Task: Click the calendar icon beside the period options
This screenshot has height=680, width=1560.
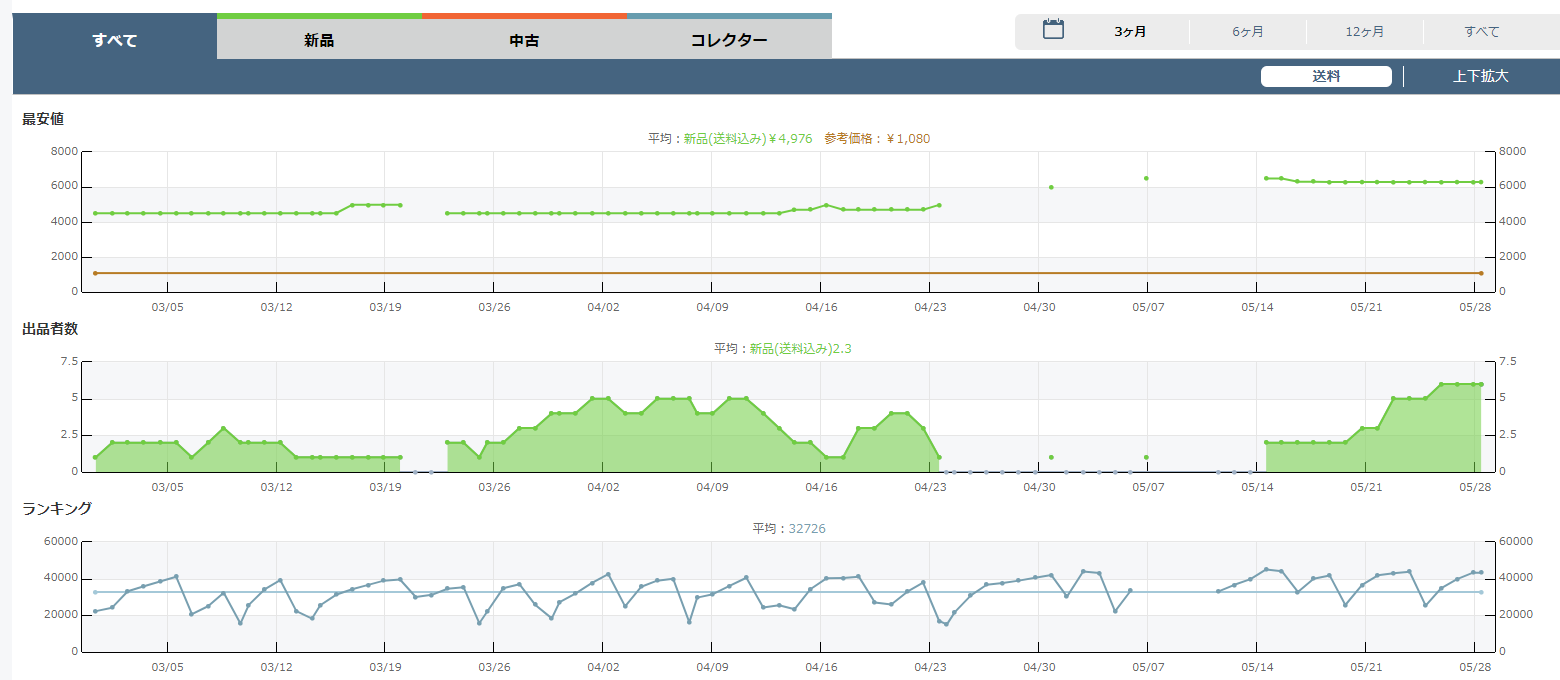Action: coord(1053,30)
